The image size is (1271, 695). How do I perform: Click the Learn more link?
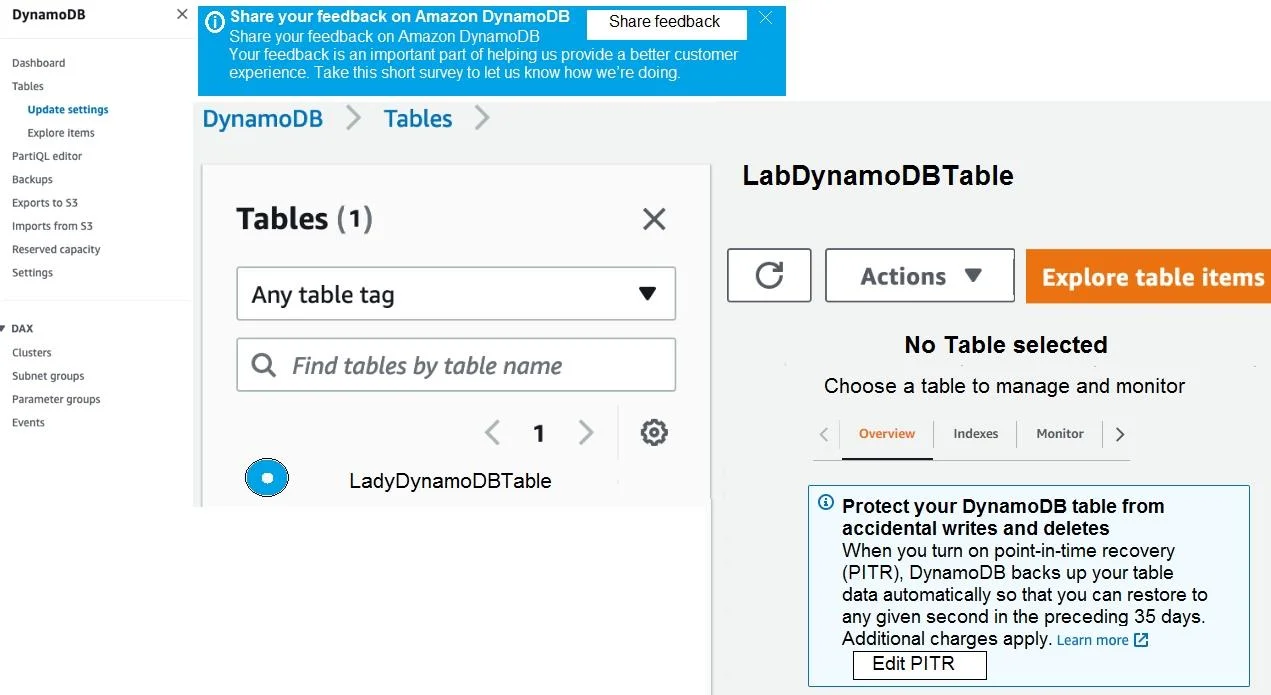[1092, 640]
